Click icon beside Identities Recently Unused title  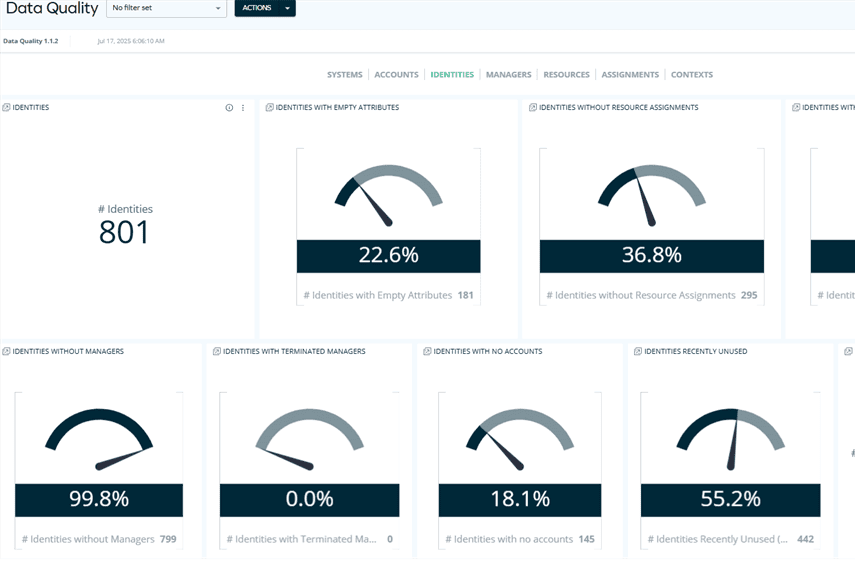pos(638,351)
